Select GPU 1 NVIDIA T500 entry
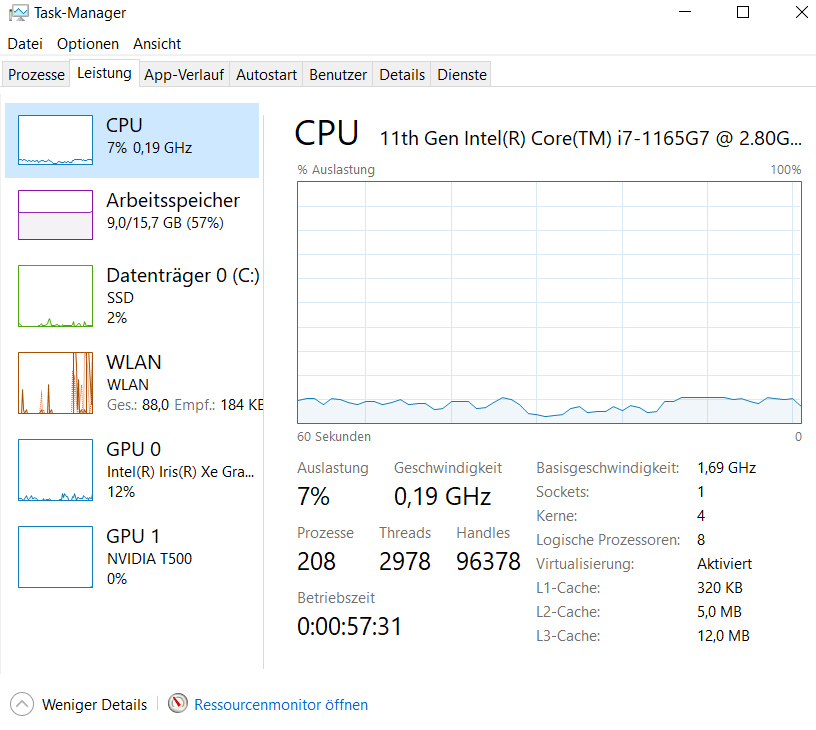Image resolution: width=816 pixels, height=730 pixels. [x=132, y=557]
